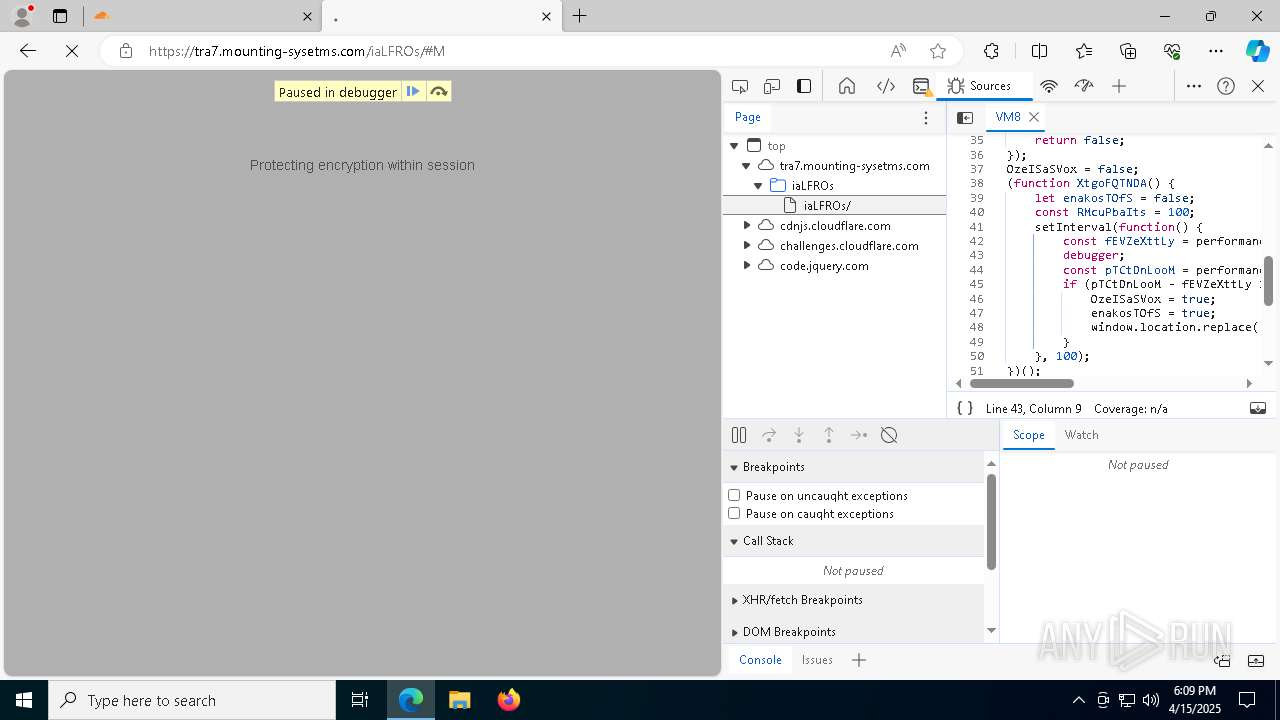Stop loading the page
Viewport: 1280px width, 720px height.
(72, 51)
